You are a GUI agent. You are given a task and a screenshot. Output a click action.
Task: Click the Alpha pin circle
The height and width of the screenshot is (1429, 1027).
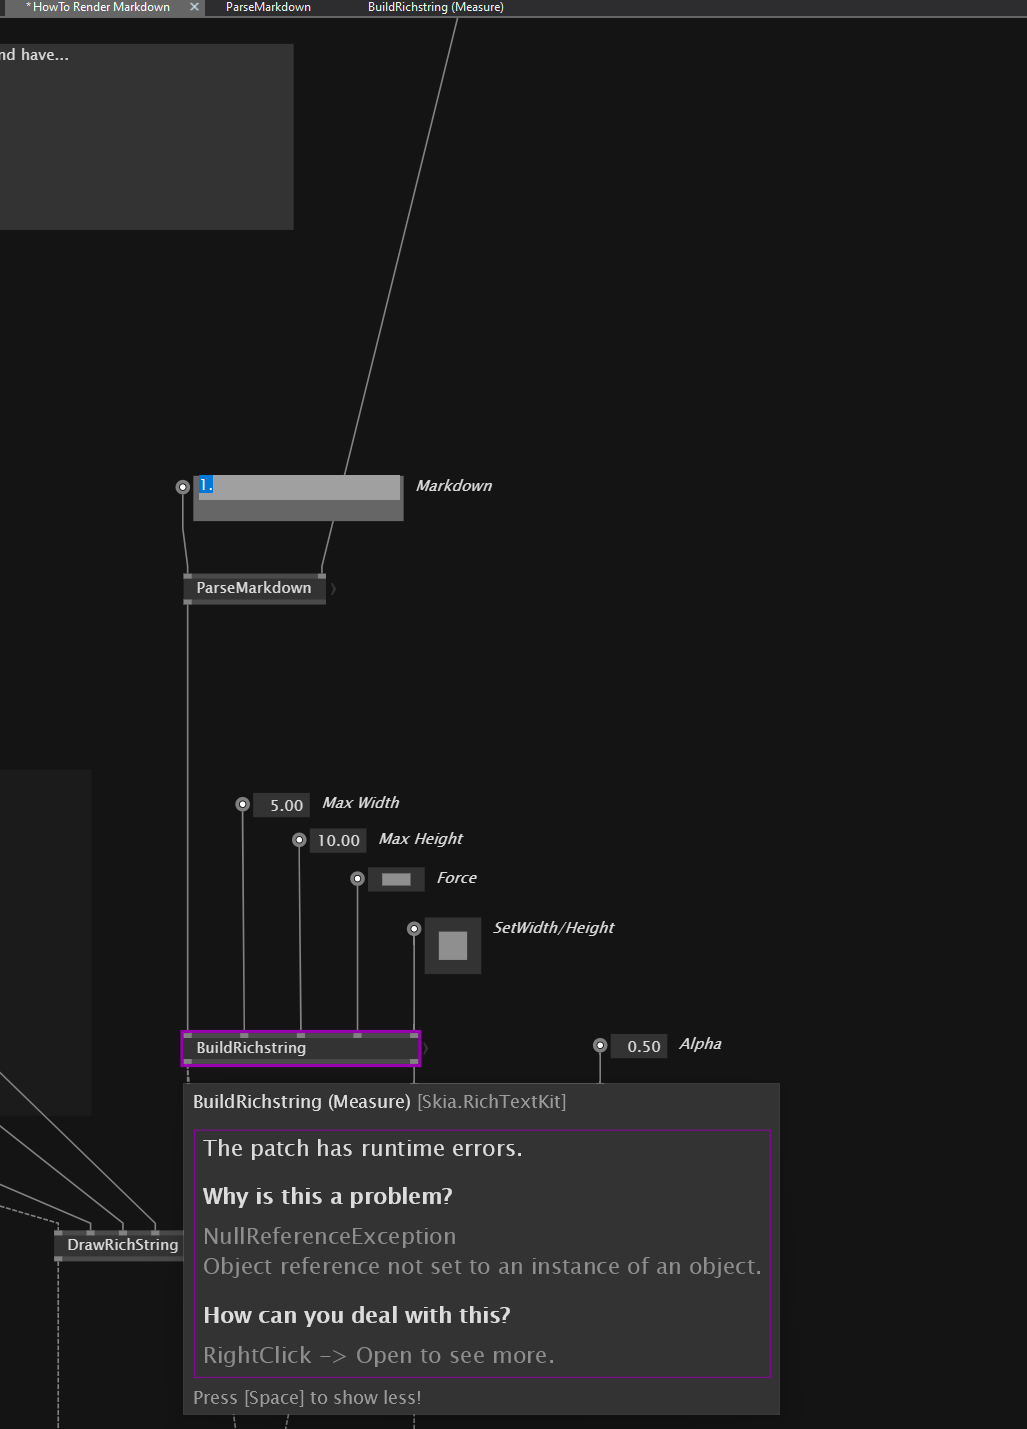click(x=600, y=1046)
